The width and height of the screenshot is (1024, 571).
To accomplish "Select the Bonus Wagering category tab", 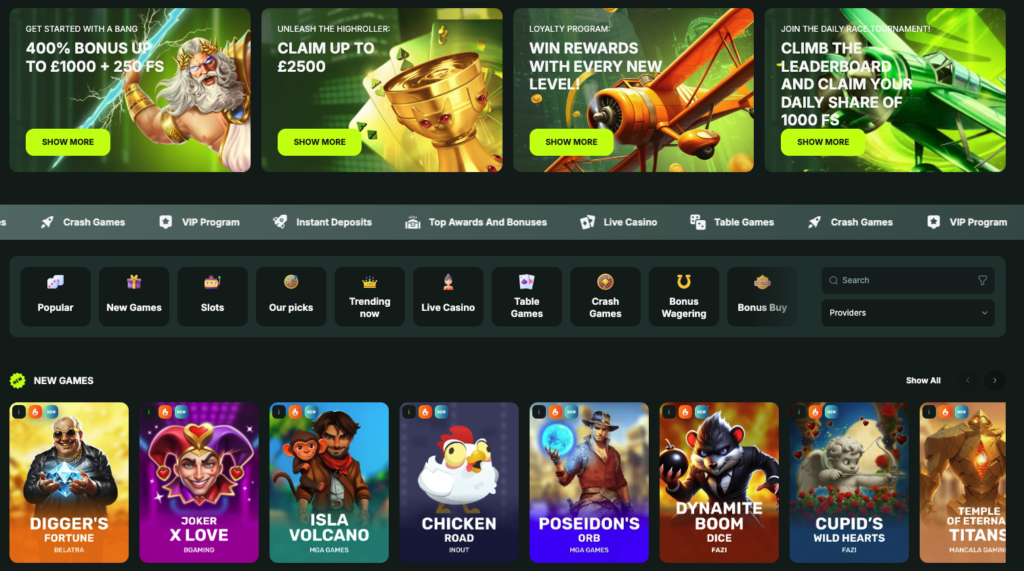I will (684, 297).
